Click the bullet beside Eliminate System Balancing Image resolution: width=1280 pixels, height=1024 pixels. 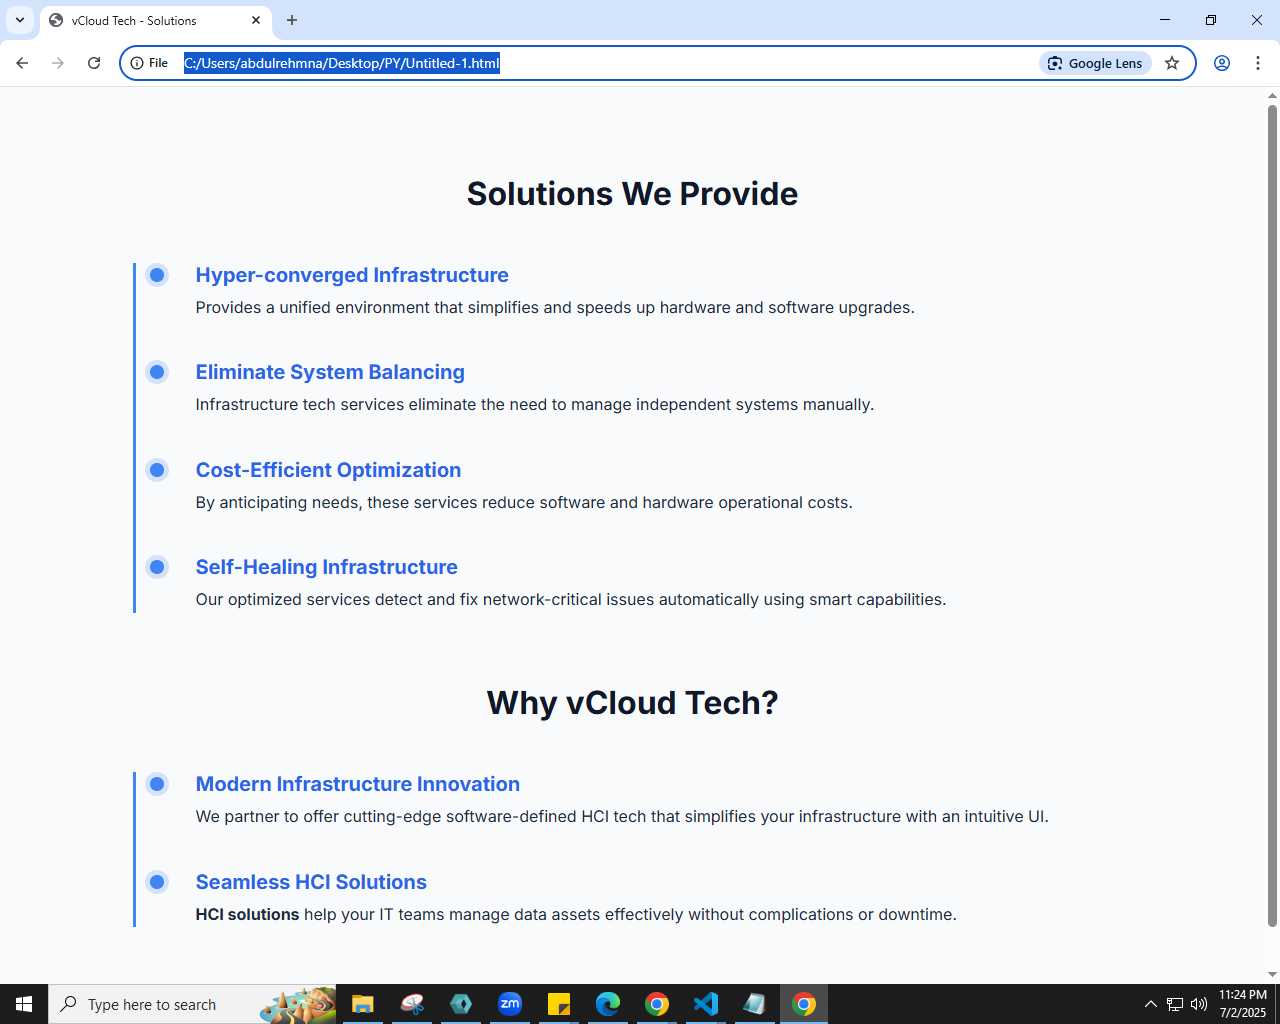pos(157,372)
